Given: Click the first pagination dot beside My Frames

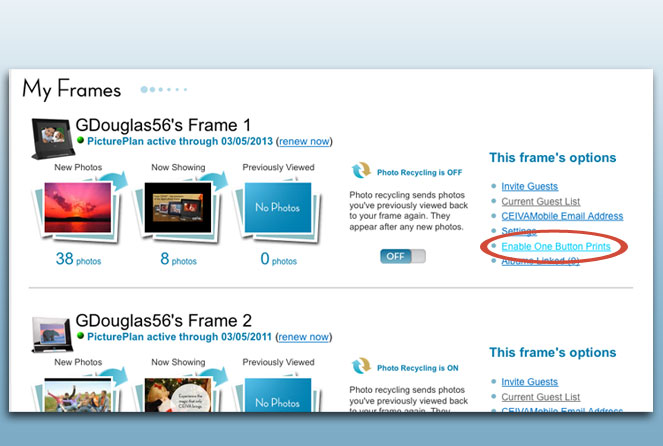Looking at the screenshot, I should tap(144, 89).
